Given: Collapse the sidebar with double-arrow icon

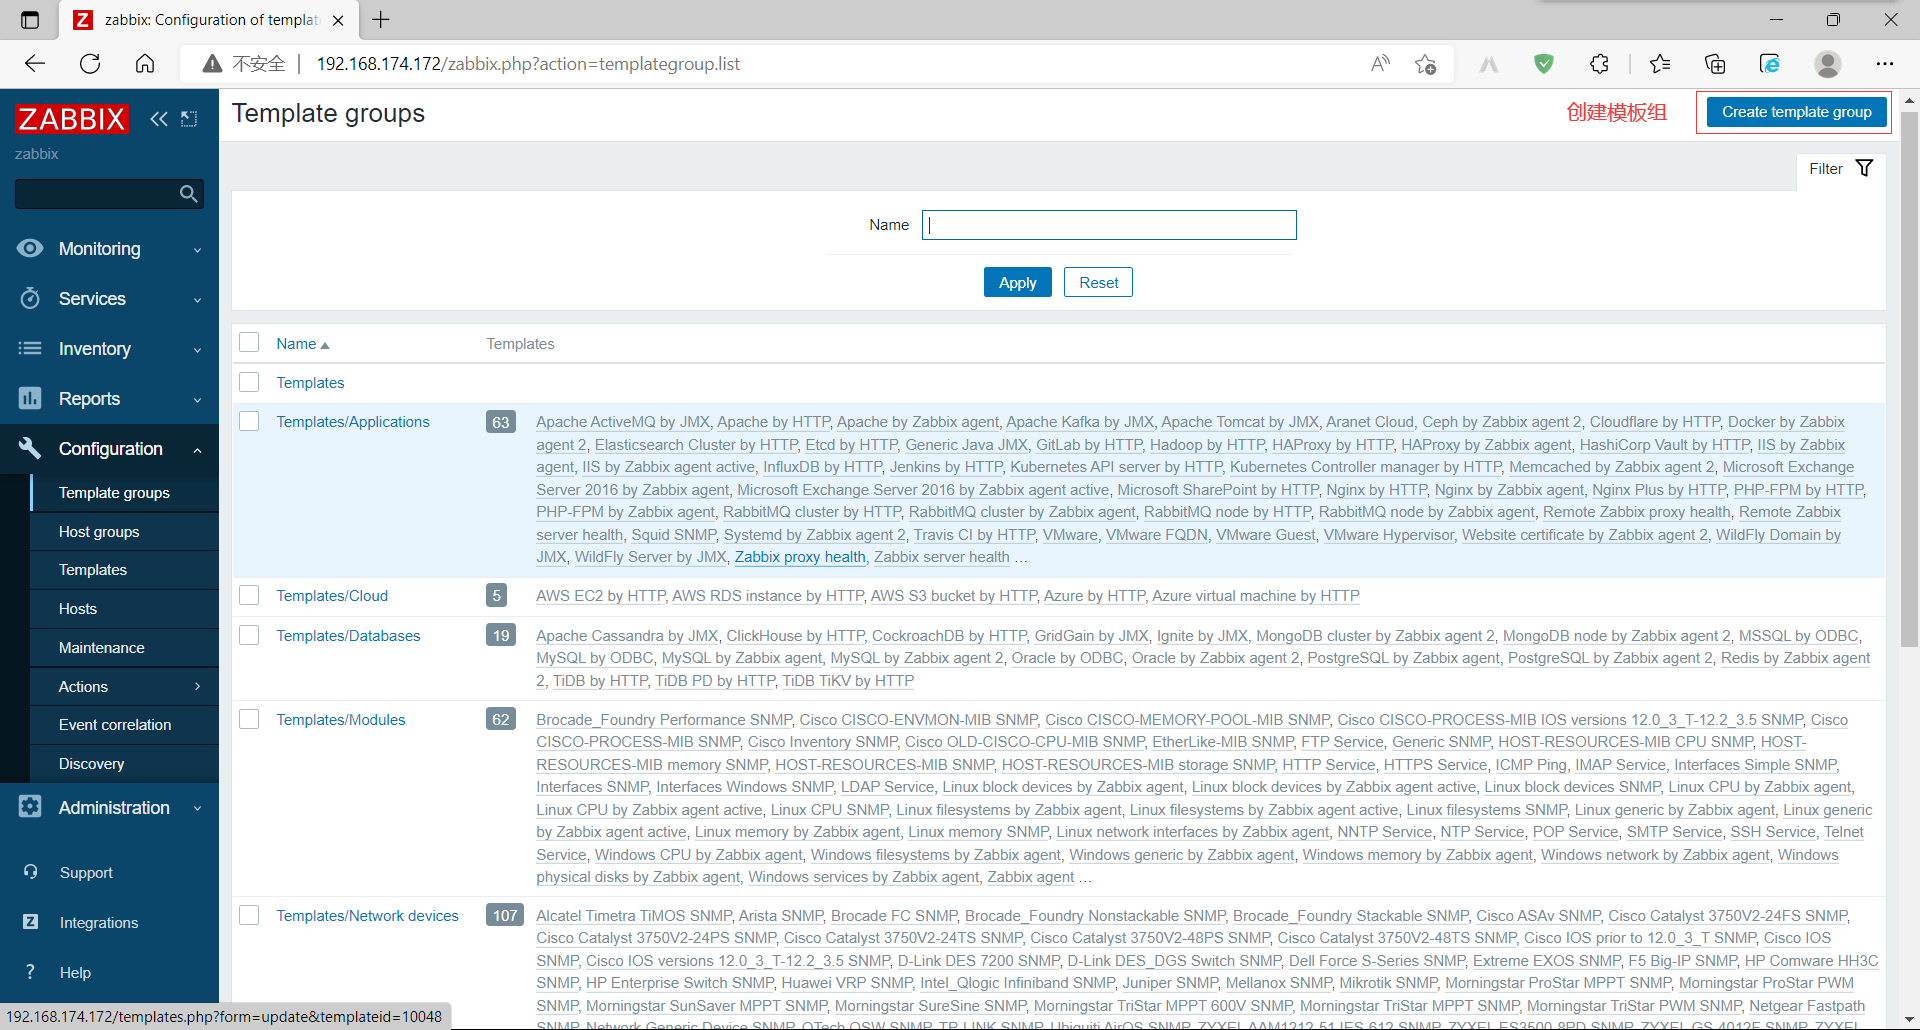Looking at the screenshot, I should pyautogui.click(x=159, y=119).
